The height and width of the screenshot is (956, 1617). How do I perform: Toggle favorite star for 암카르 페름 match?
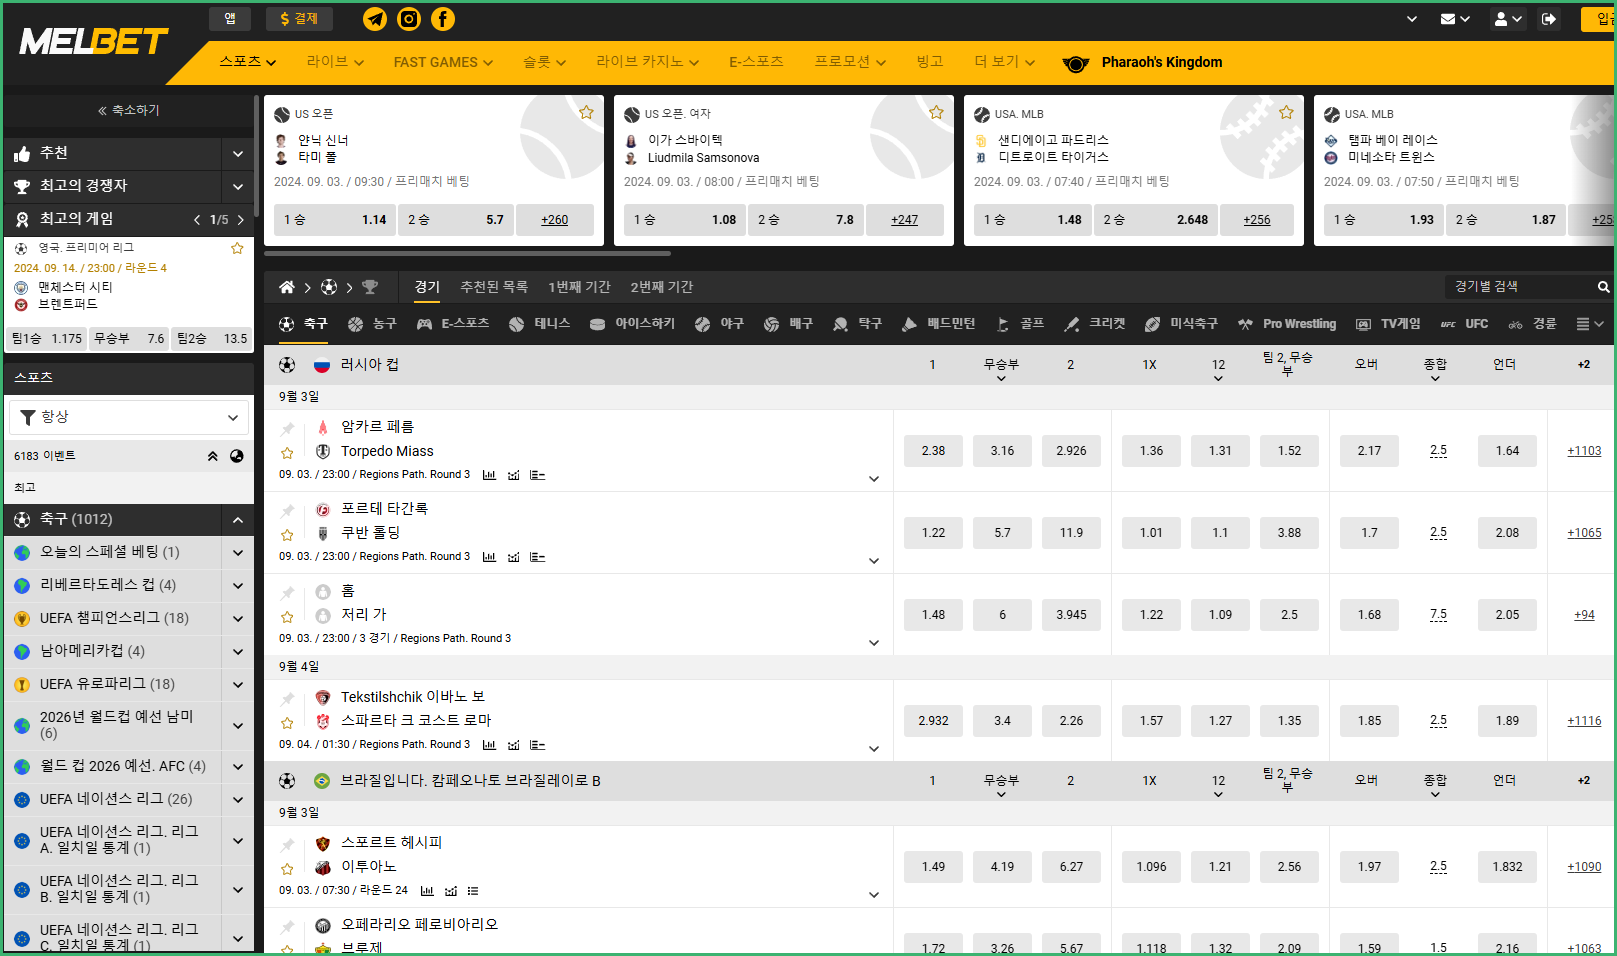point(287,453)
